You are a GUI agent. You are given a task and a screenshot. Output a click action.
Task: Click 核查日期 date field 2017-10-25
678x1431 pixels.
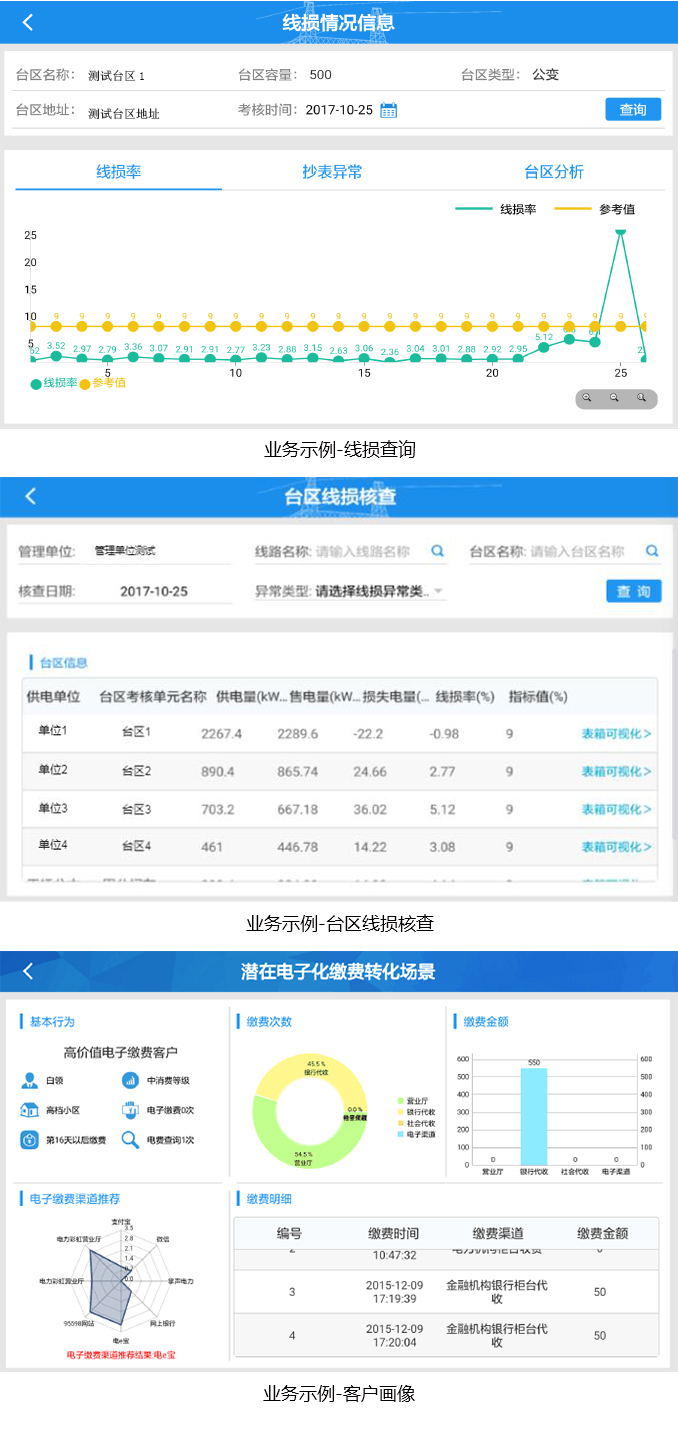154,591
